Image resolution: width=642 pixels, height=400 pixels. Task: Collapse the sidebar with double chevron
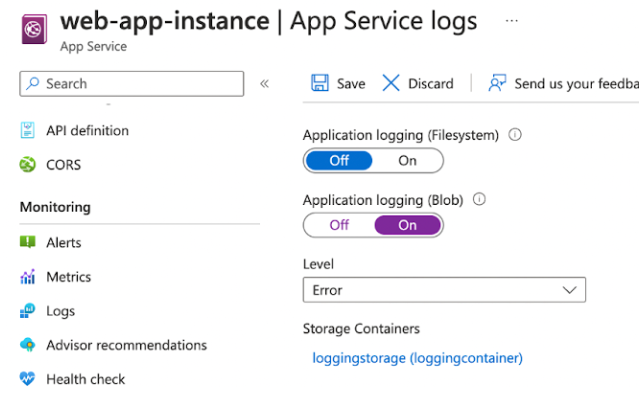264,84
